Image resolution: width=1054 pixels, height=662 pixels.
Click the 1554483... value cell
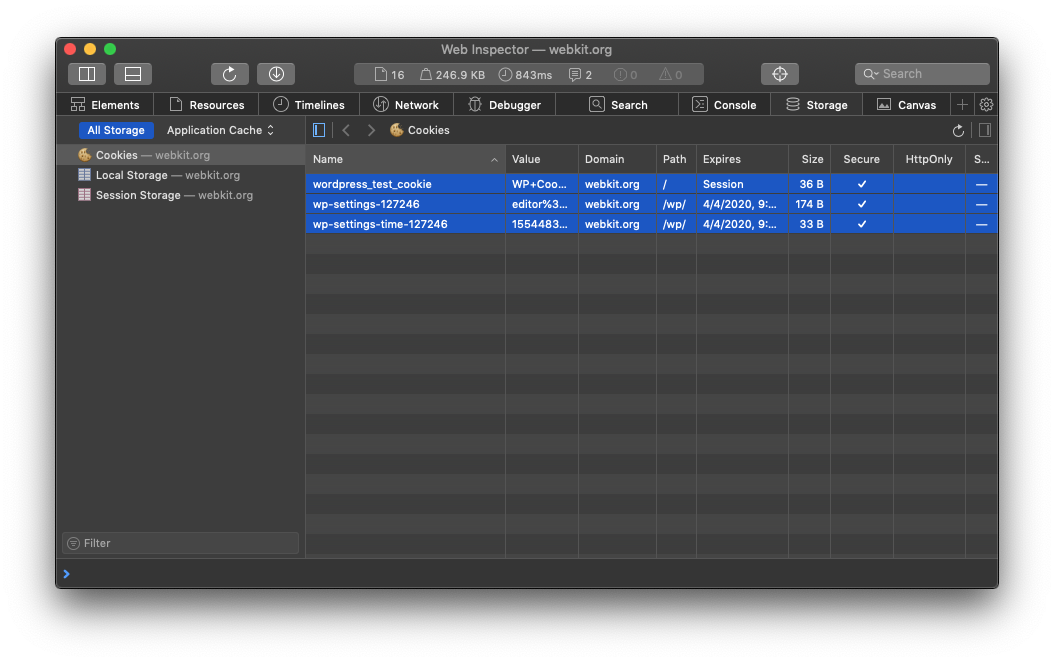click(x=542, y=224)
